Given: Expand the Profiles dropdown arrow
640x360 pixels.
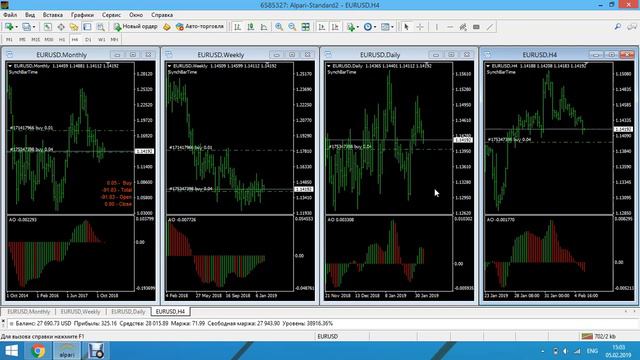Looking at the screenshot, I should click(x=34, y=27).
